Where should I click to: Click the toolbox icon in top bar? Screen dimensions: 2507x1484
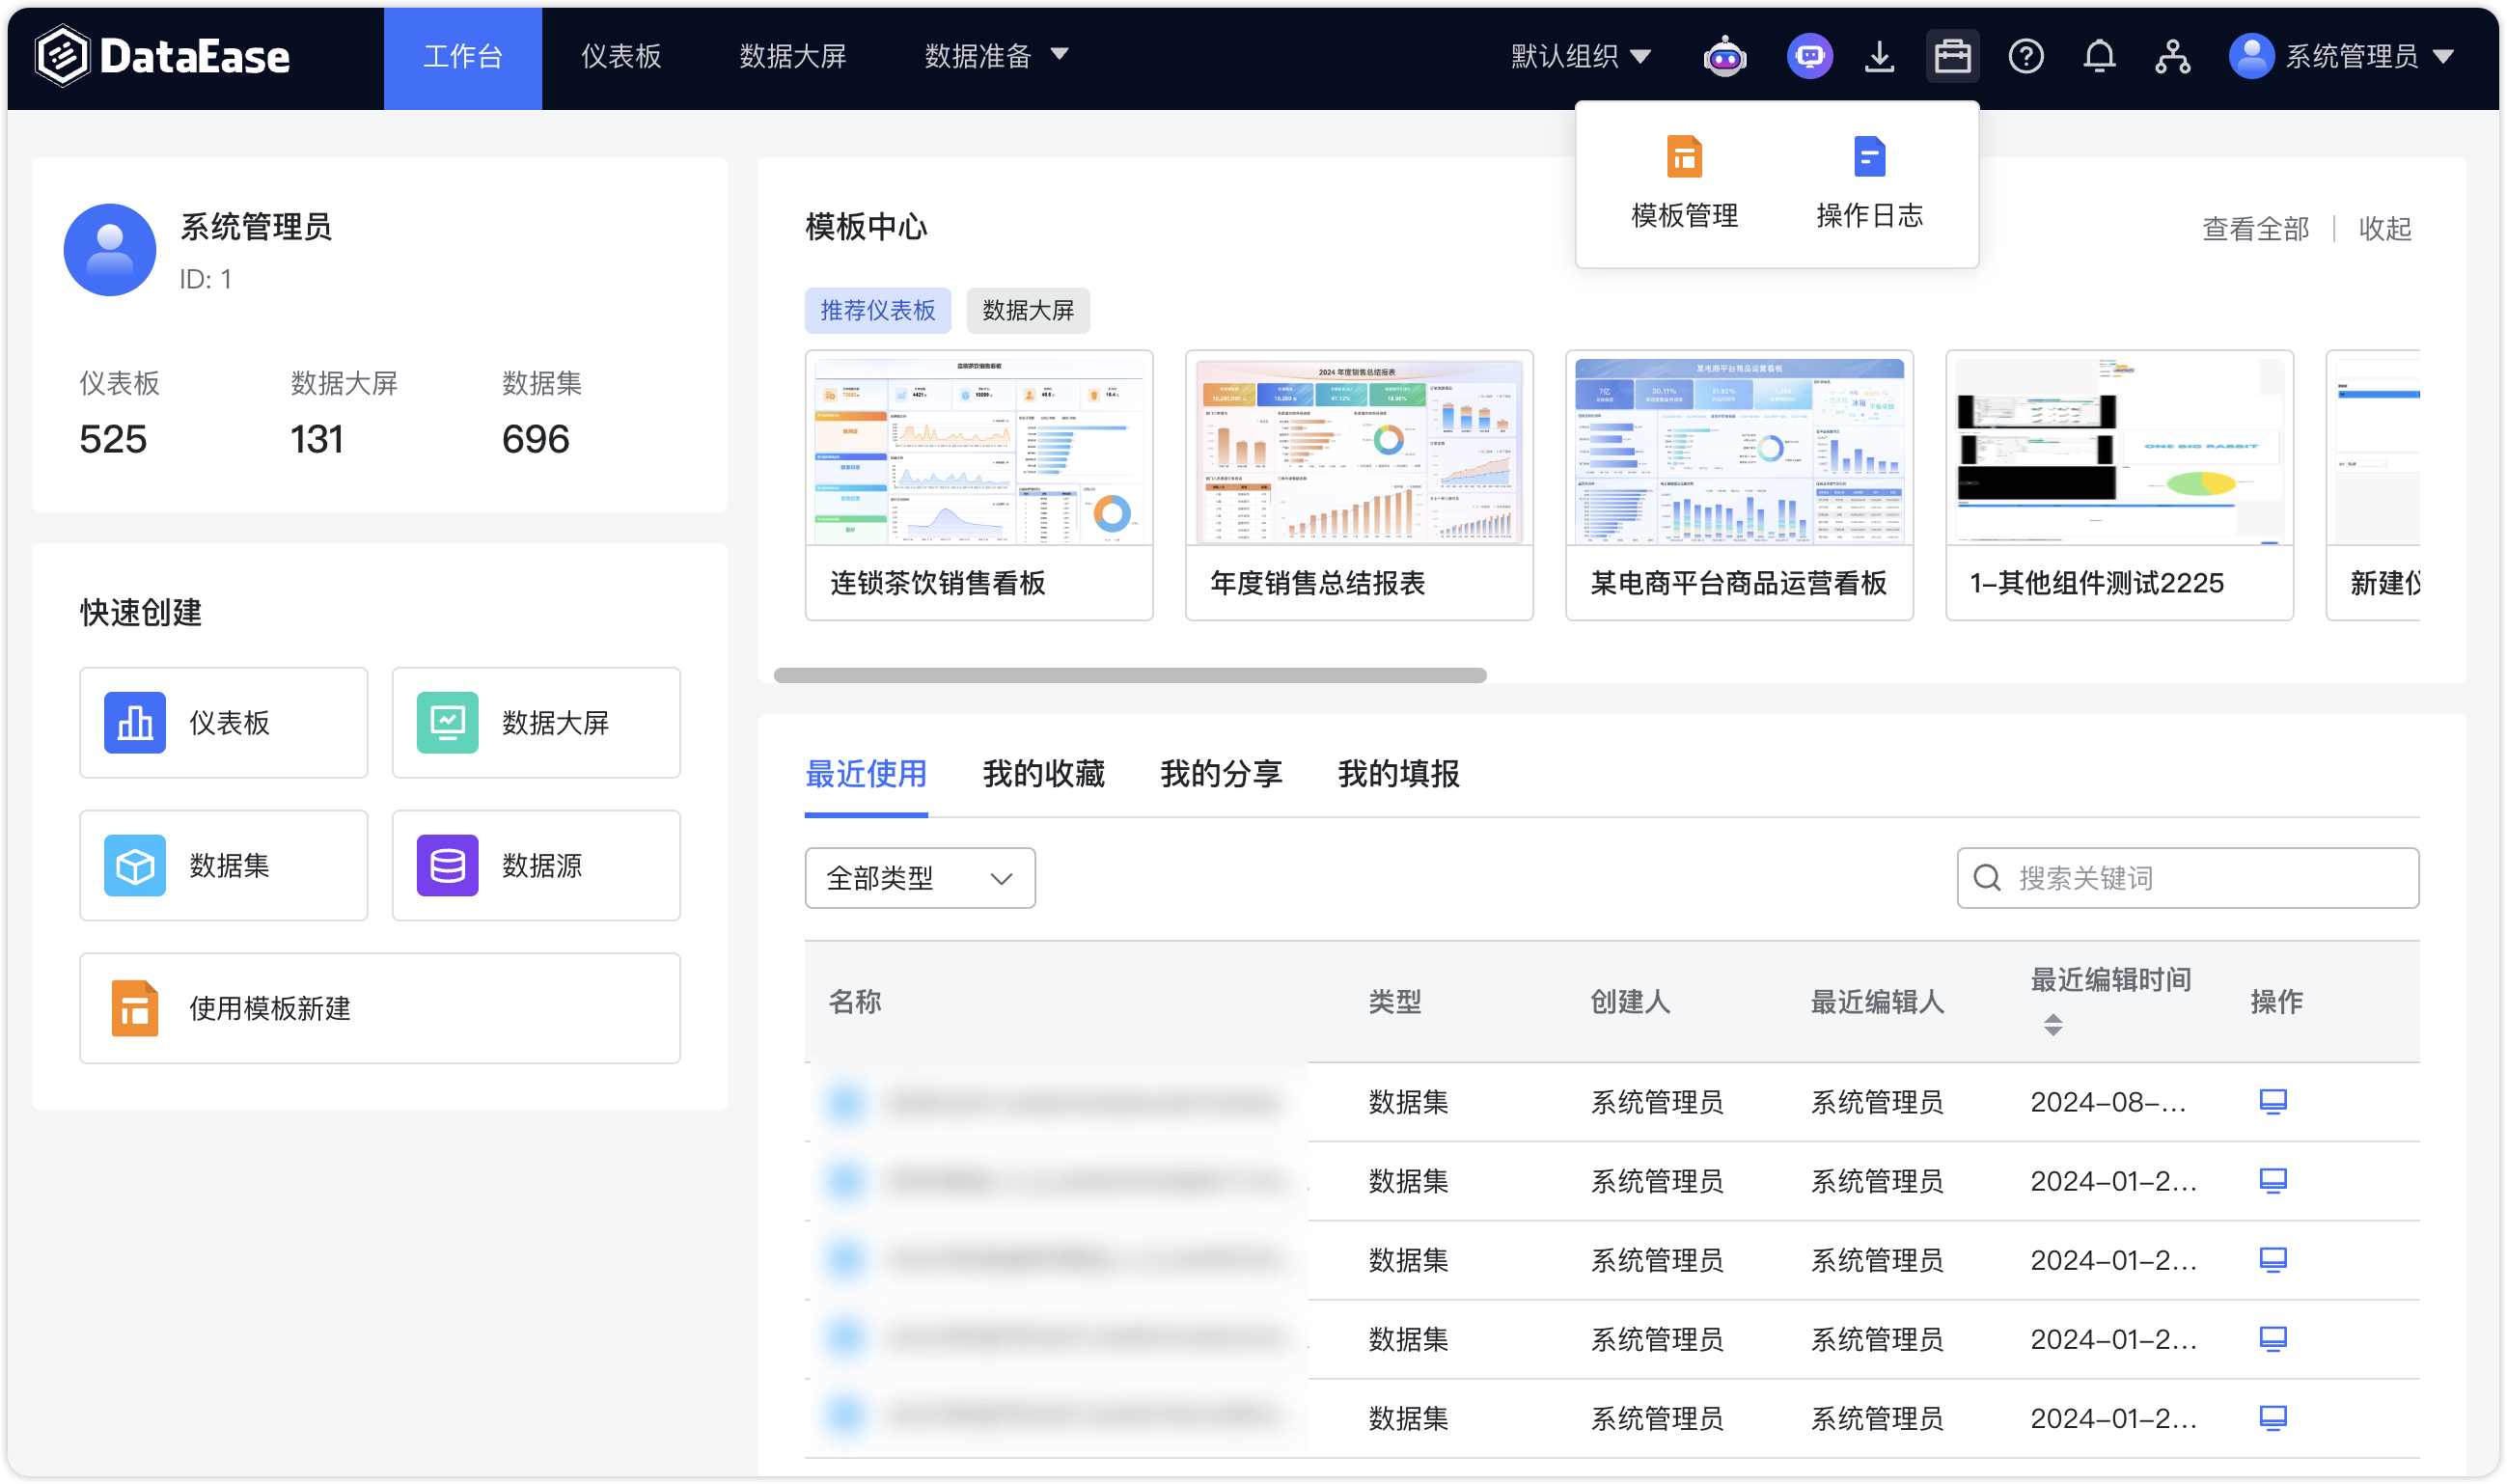click(1951, 56)
